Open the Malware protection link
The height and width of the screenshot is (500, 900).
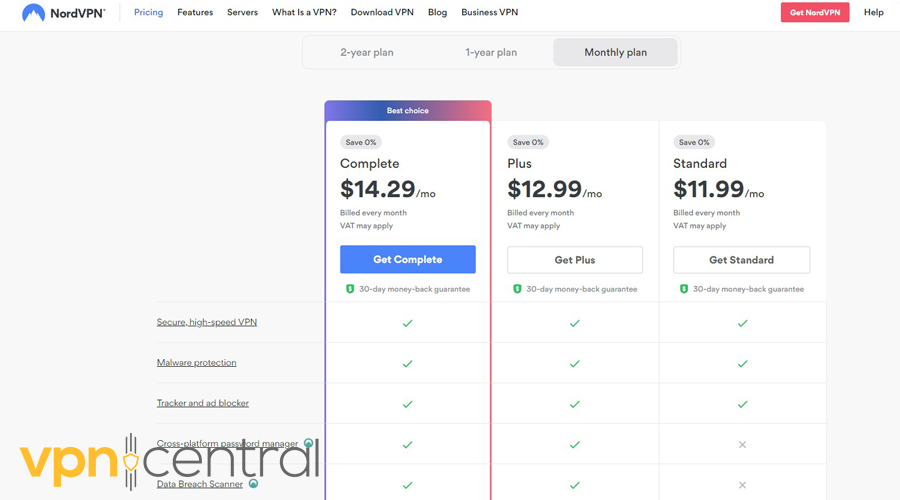coord(196,363)
